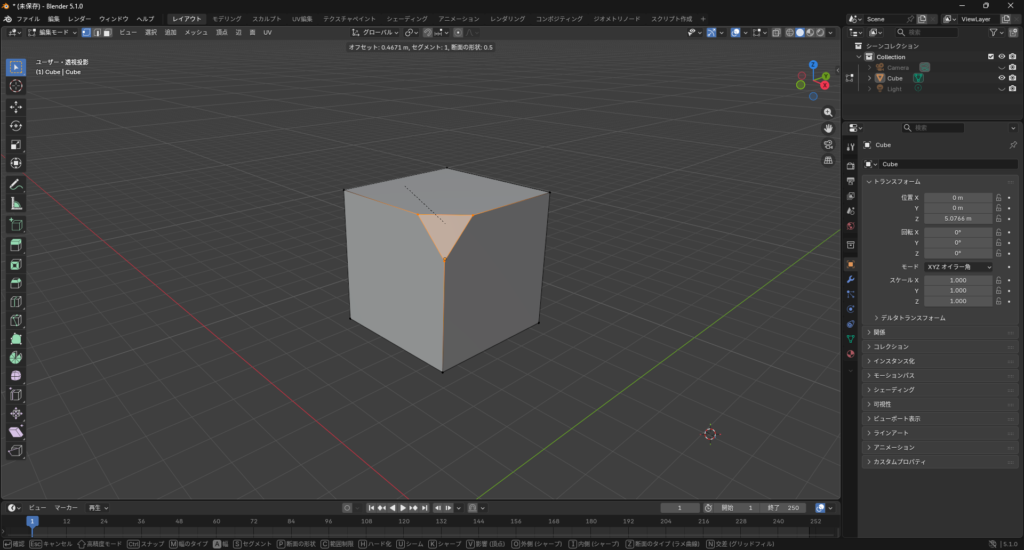Switch to the モデリング workspace tab
The height and width of the screenshot is (550, 1024).
[x=226, y=19]
